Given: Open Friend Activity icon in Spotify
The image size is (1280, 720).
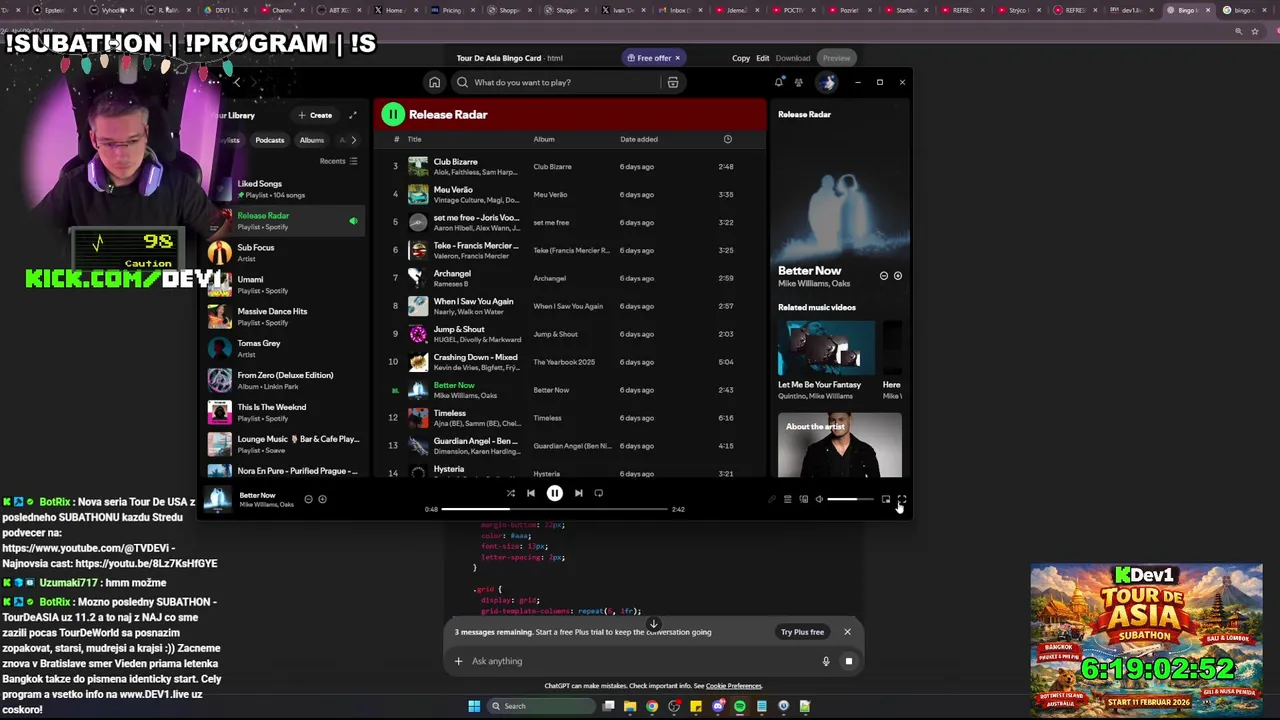Looking at the screenshot, I should tap(798, 82).
